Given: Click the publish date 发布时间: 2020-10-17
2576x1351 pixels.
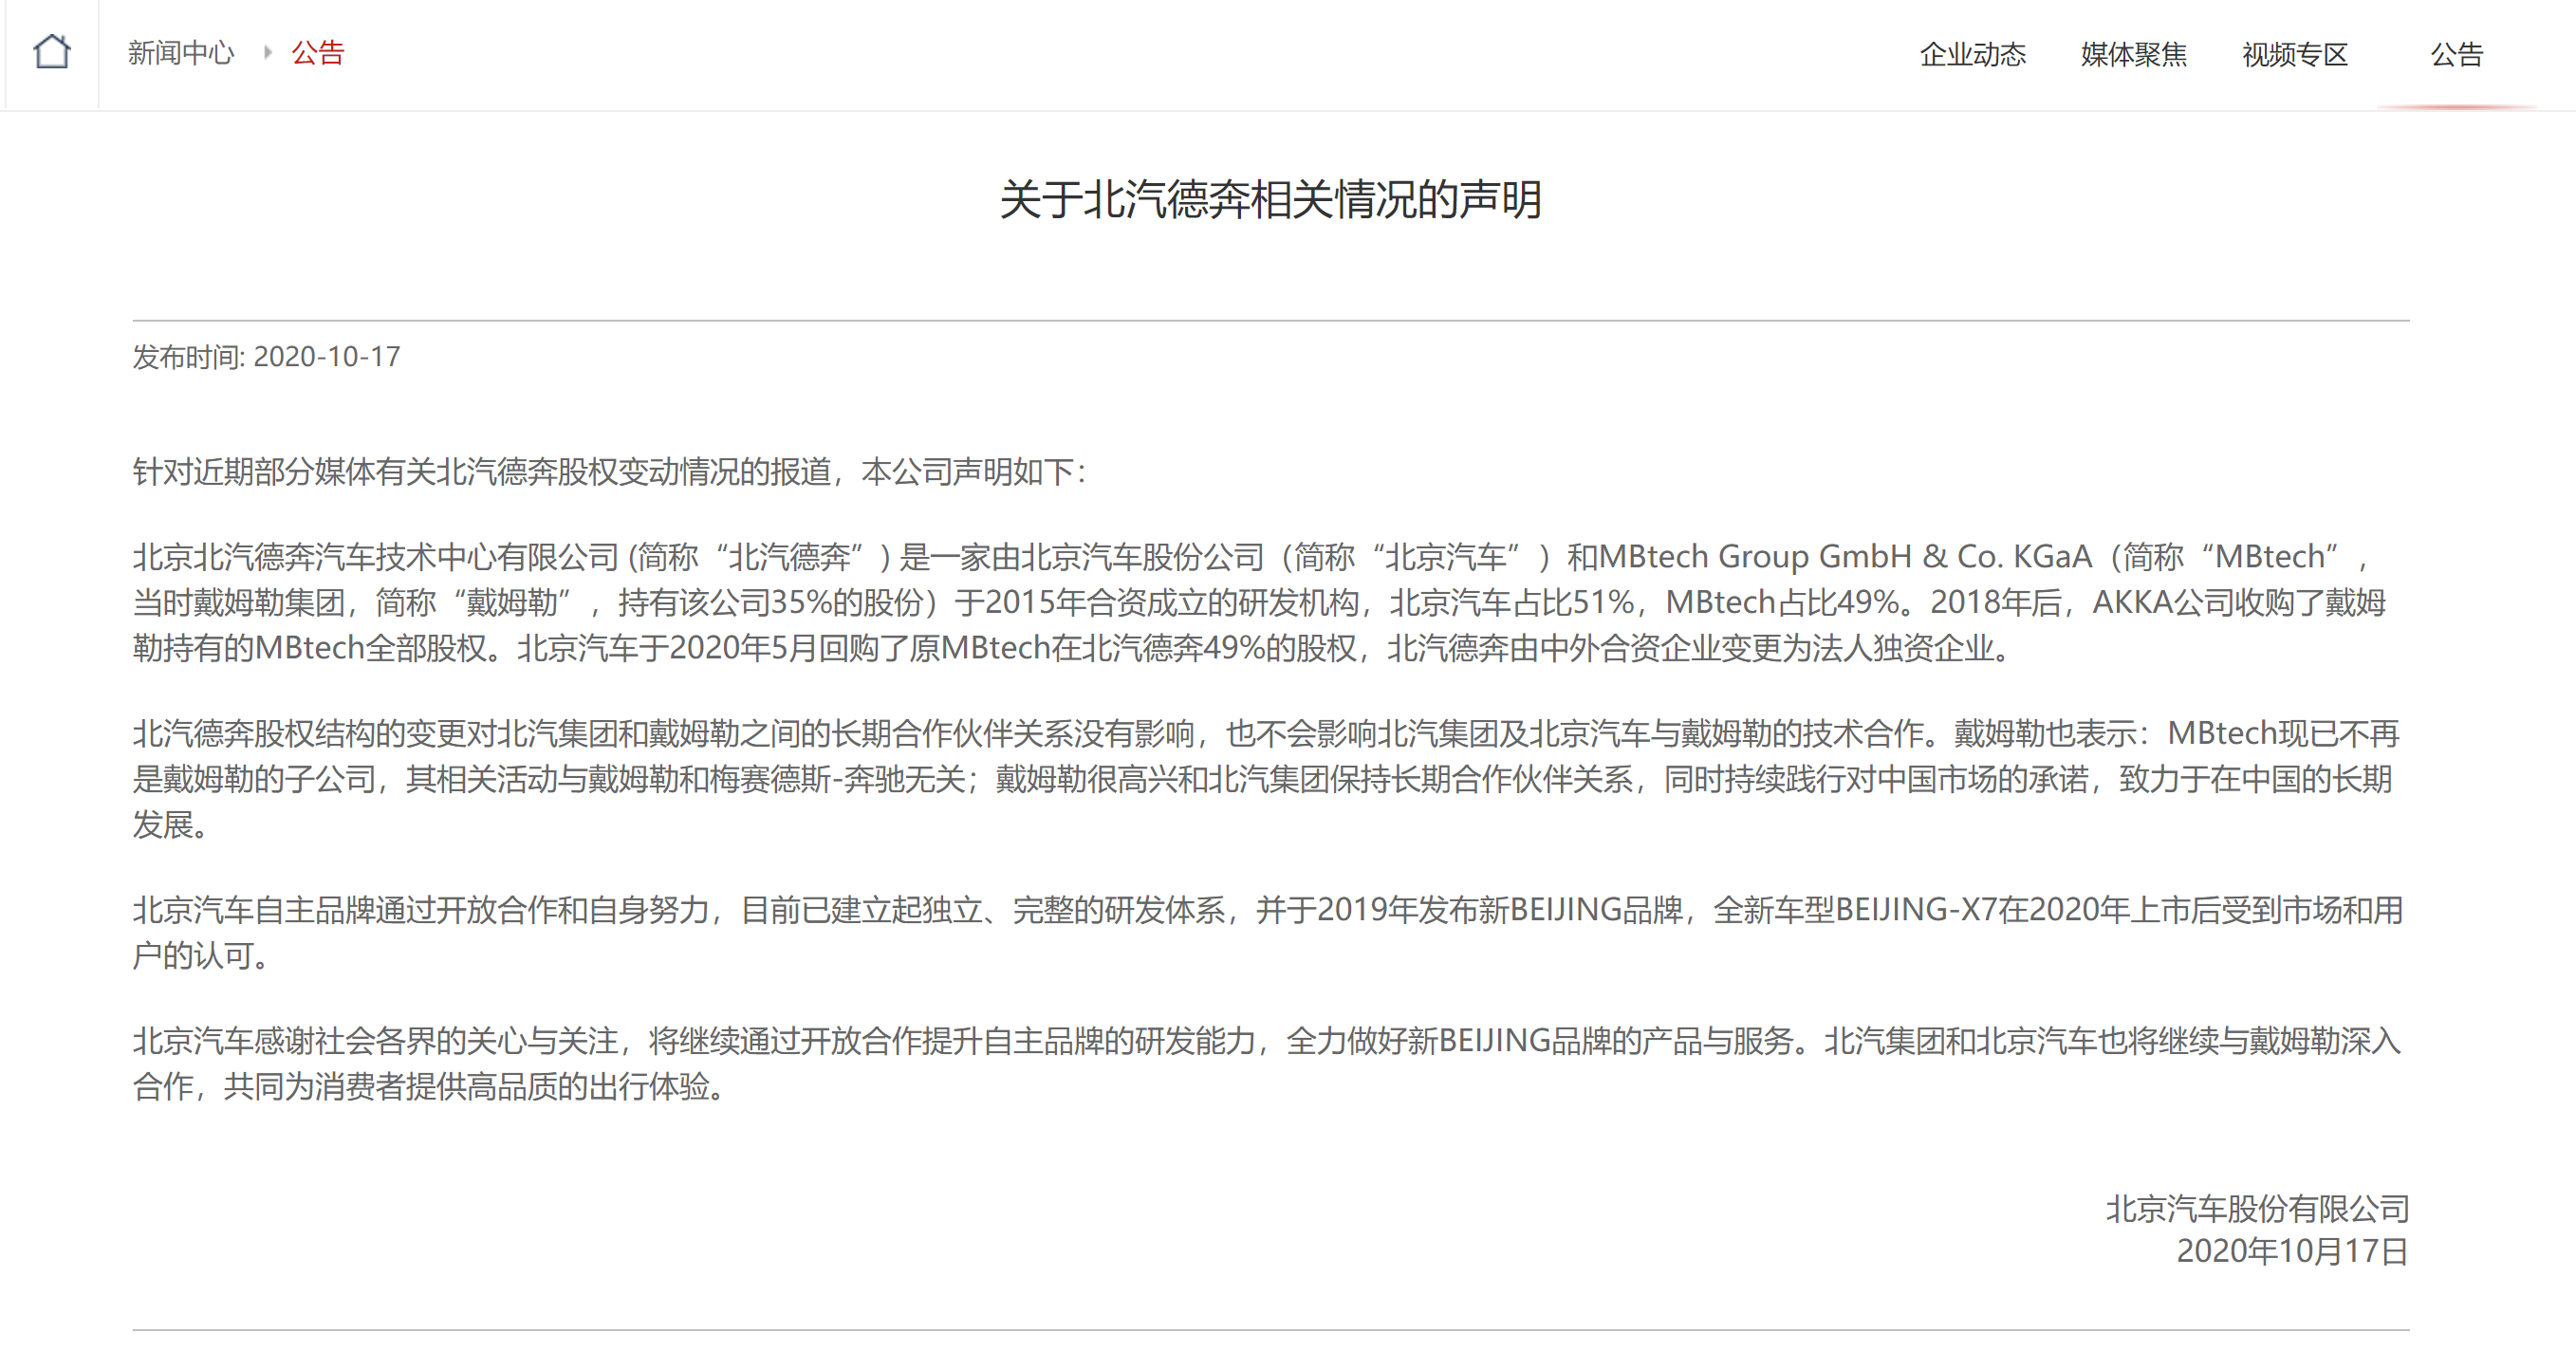Looking at the screenshot, I should tap(267, 357).
